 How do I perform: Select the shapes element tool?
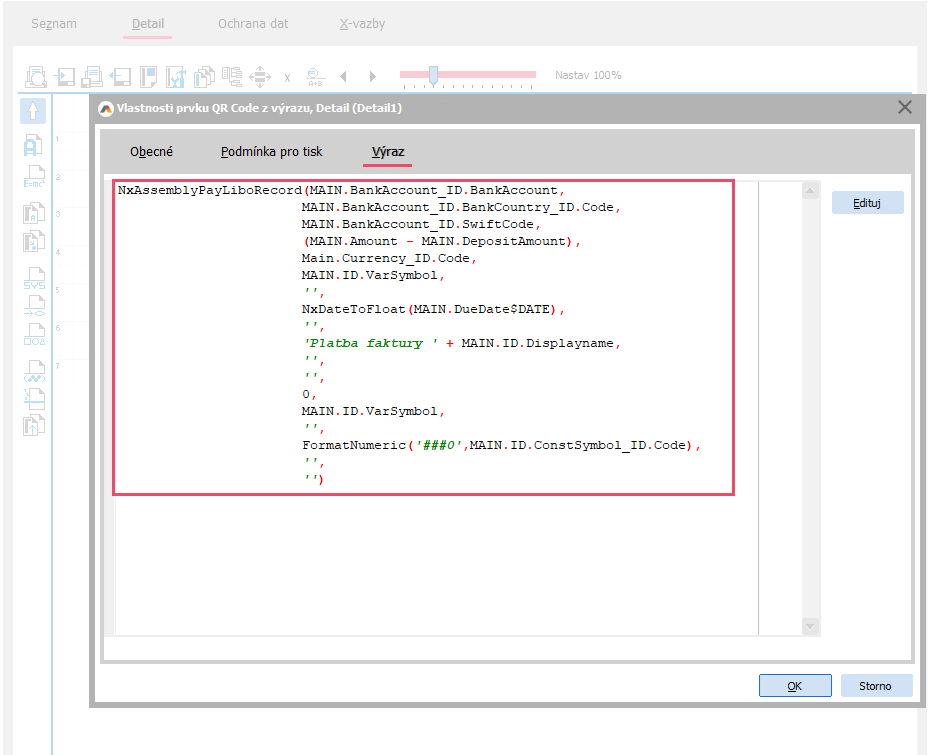click(x=34, y=335)
